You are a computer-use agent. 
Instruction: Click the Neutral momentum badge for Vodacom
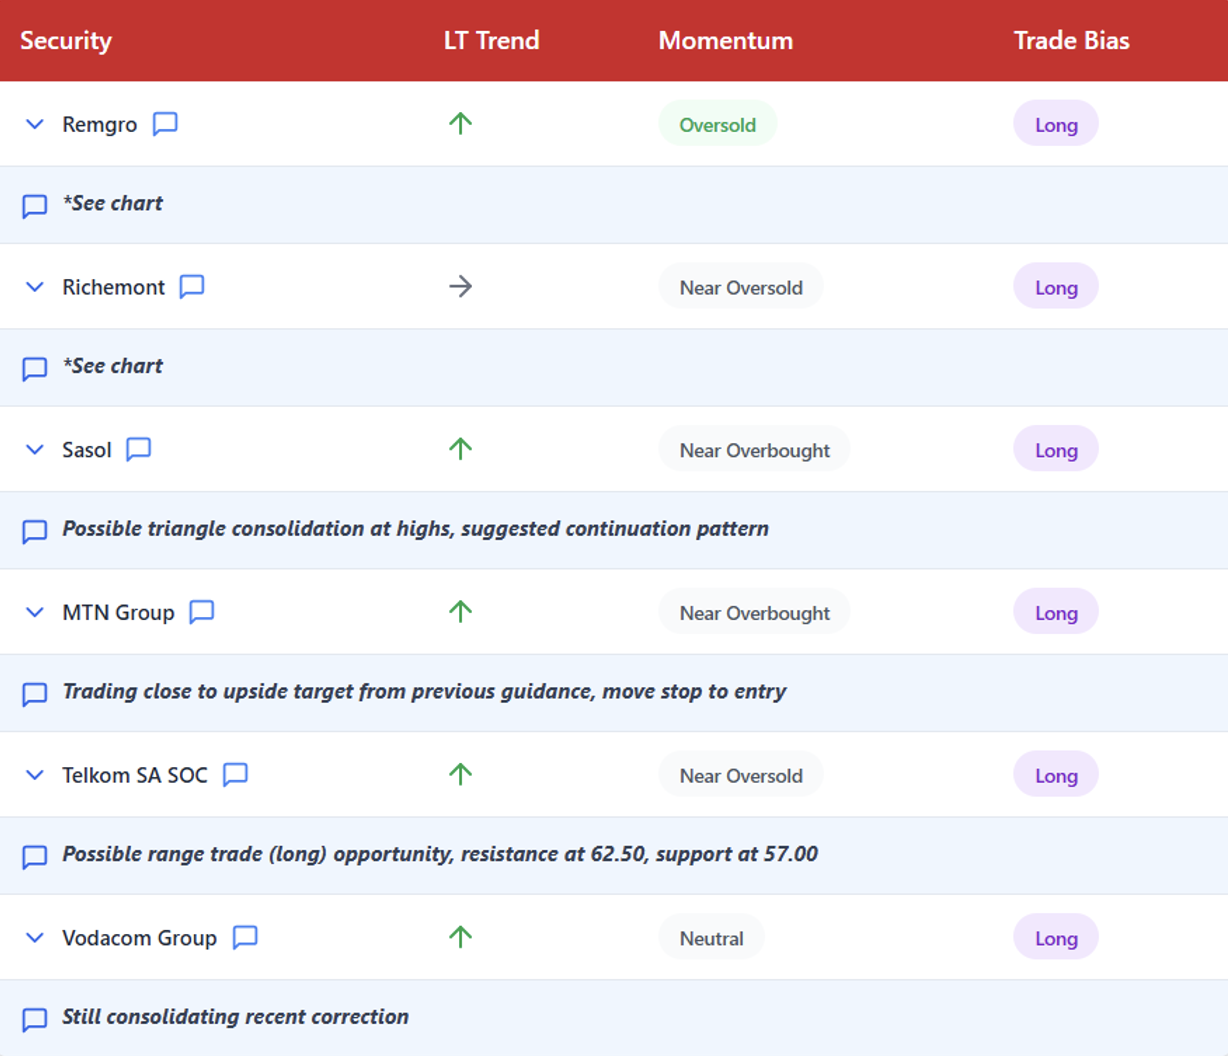click(x=711, y=938)
